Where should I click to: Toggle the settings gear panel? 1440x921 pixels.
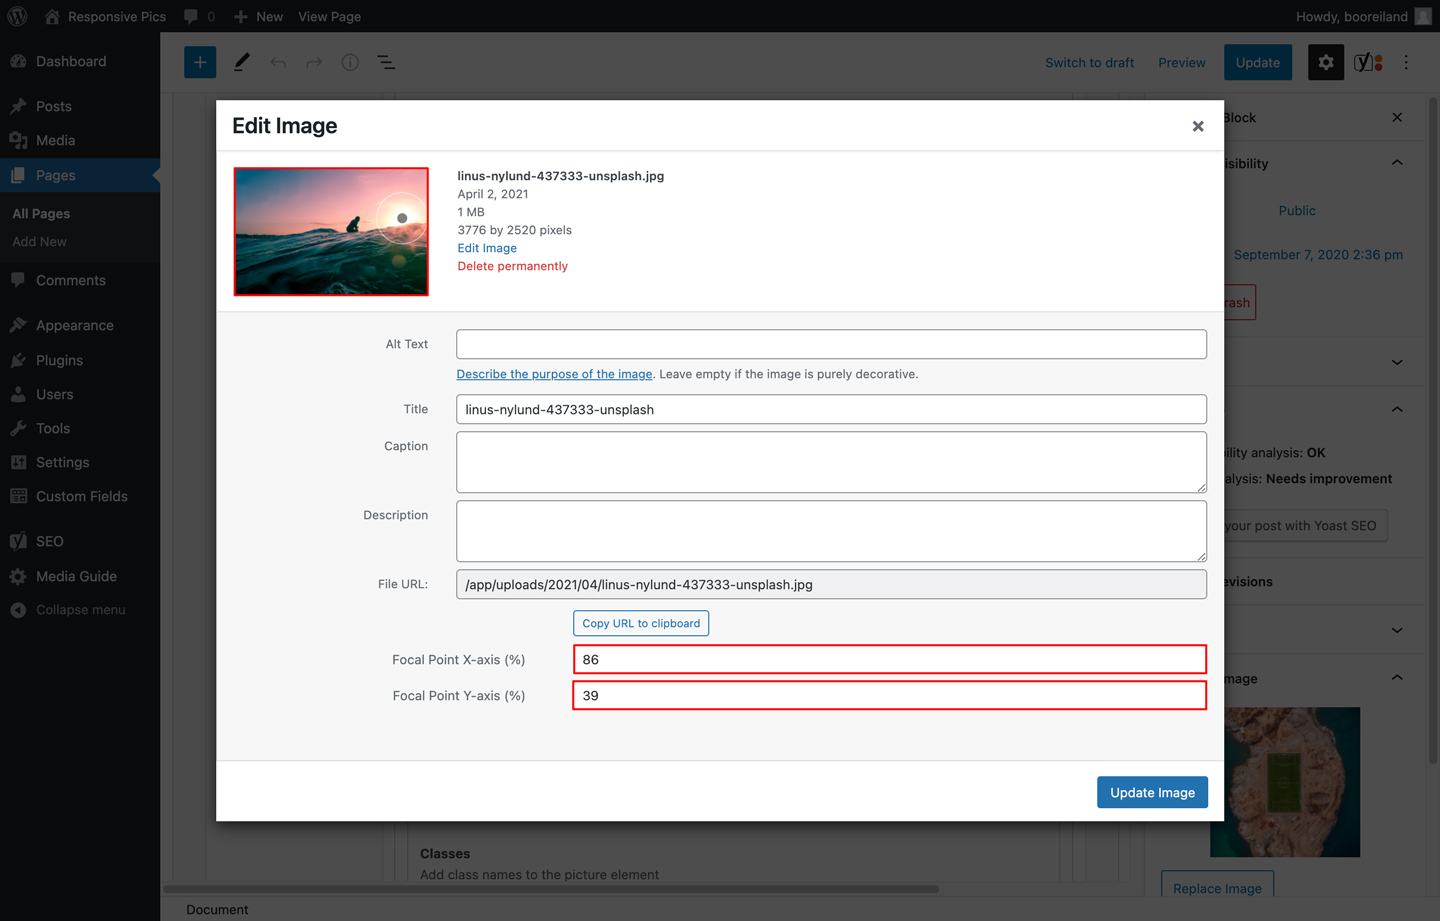[x=1326, y=62]
